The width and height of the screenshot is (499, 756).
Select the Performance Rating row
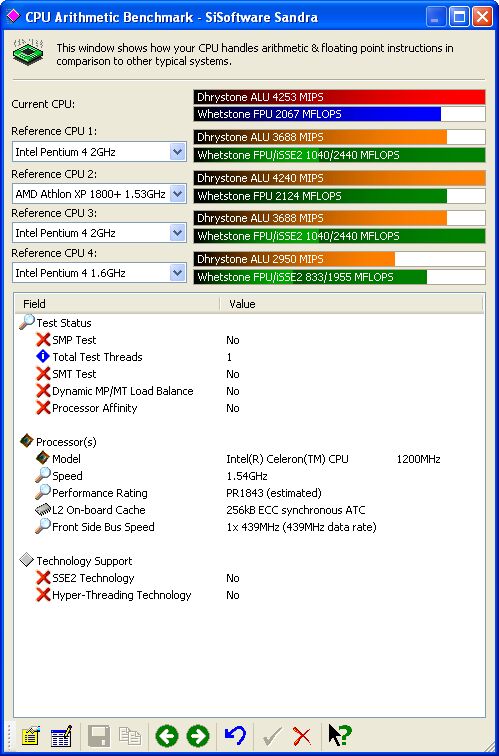click(248, 493)
